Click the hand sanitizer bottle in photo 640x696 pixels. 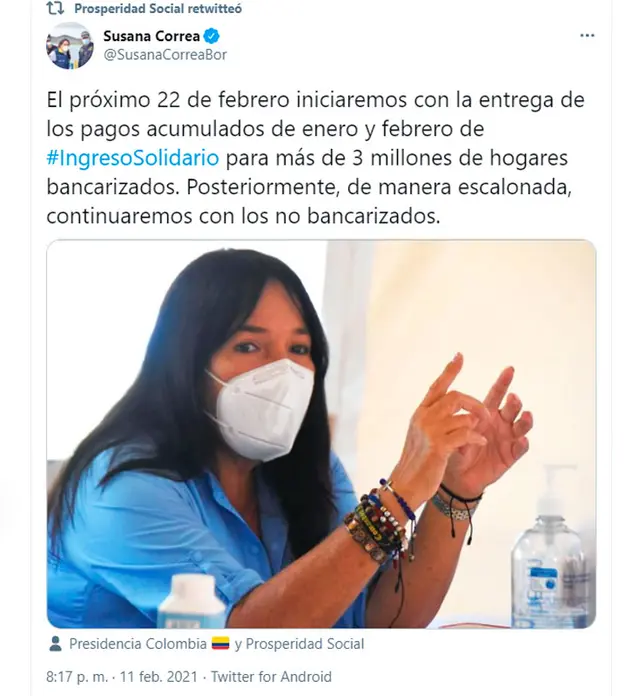point(551,546)
